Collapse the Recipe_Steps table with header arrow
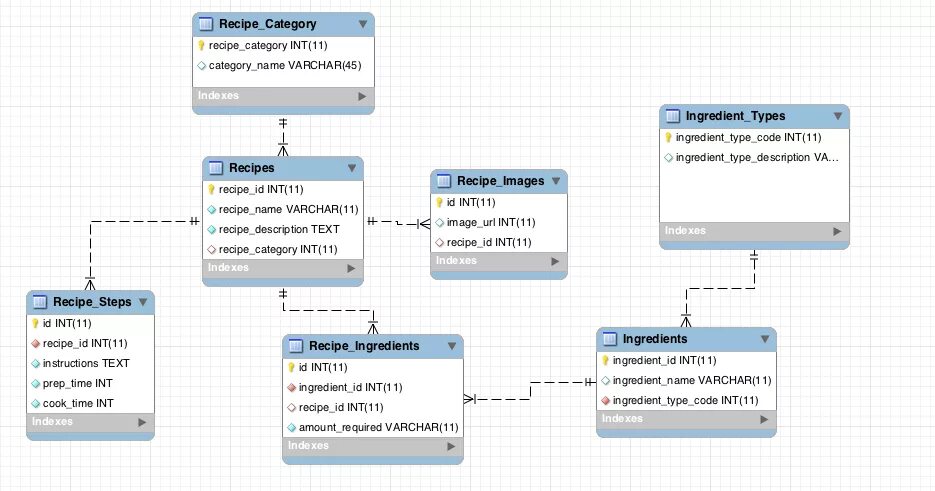The image size is (935, 491). (143, 302)
